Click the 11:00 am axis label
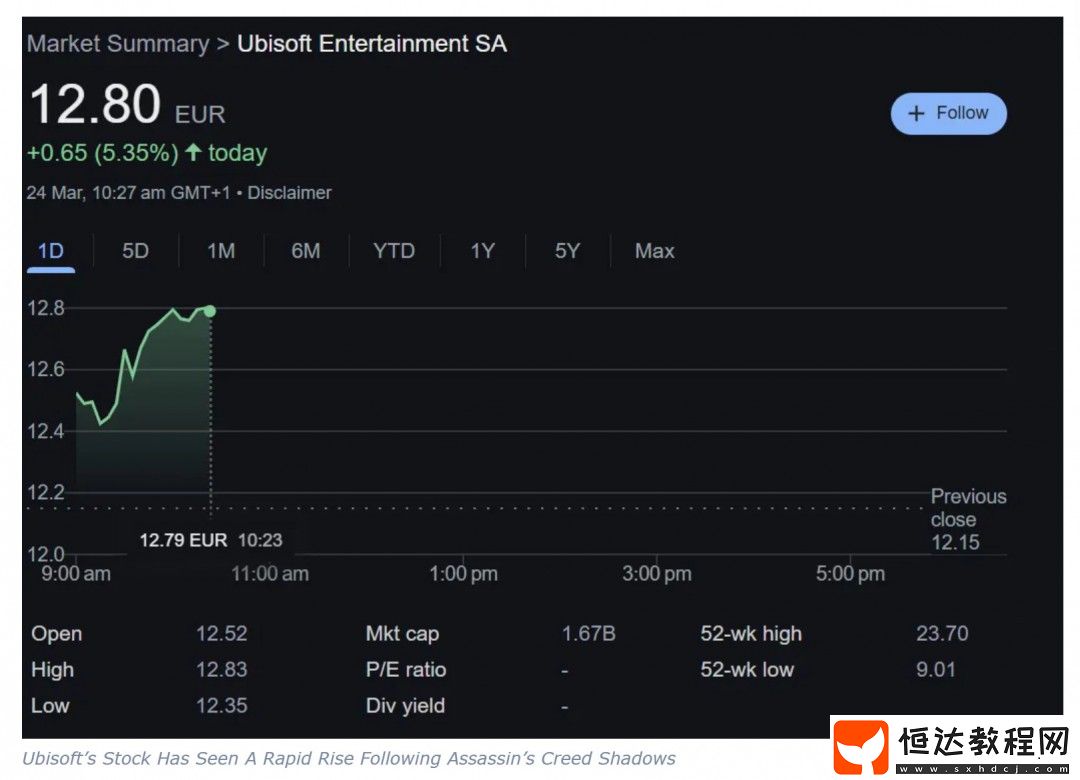The height and width of the screenshot is (780, 1080). pos(270,573)
